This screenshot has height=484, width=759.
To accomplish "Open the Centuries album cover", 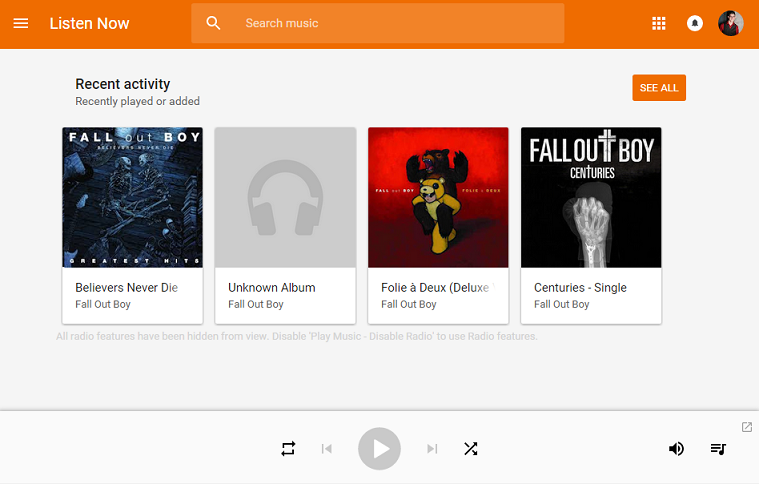I will tap(591, 197).
